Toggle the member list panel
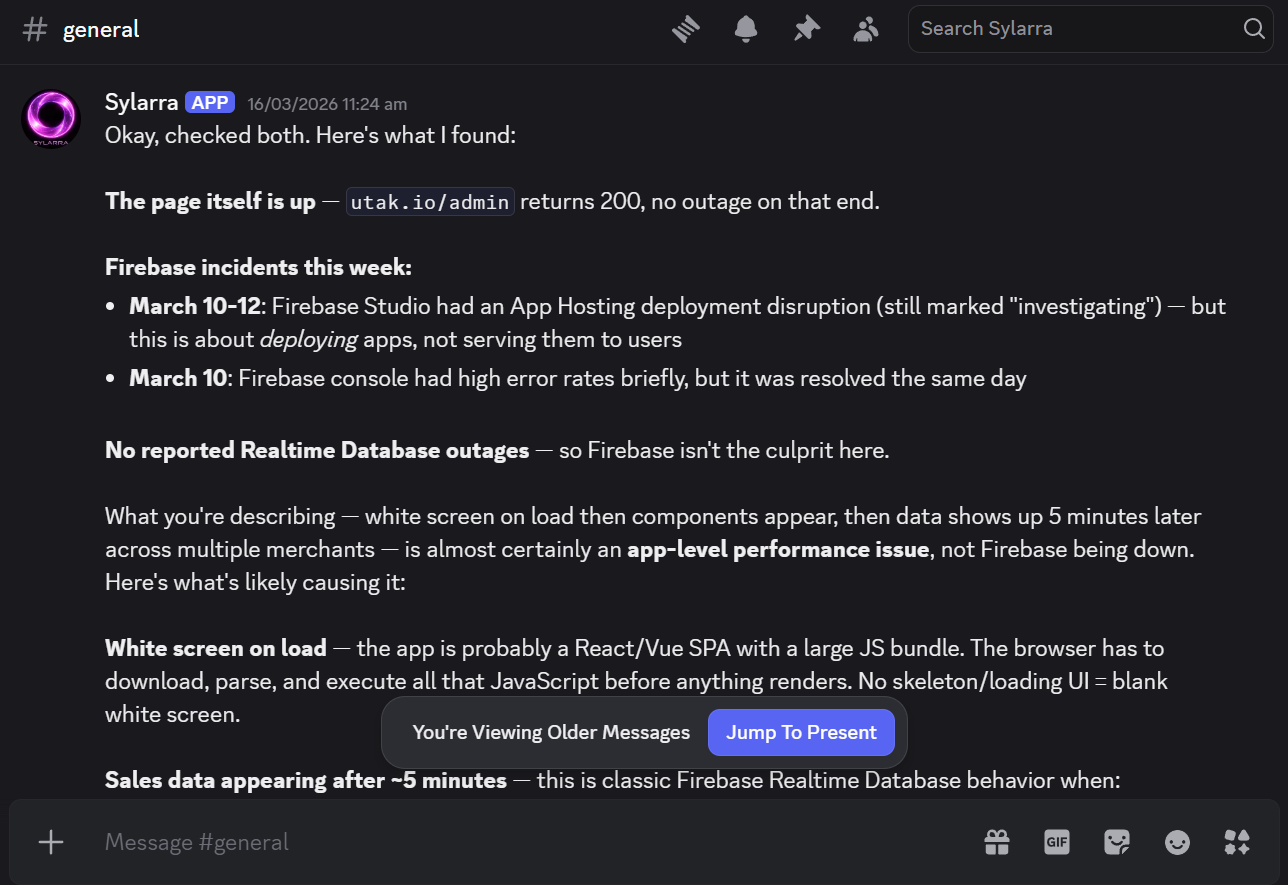Image resolution: width=1288 pixels, height=885 pixels. click(866, 29)
